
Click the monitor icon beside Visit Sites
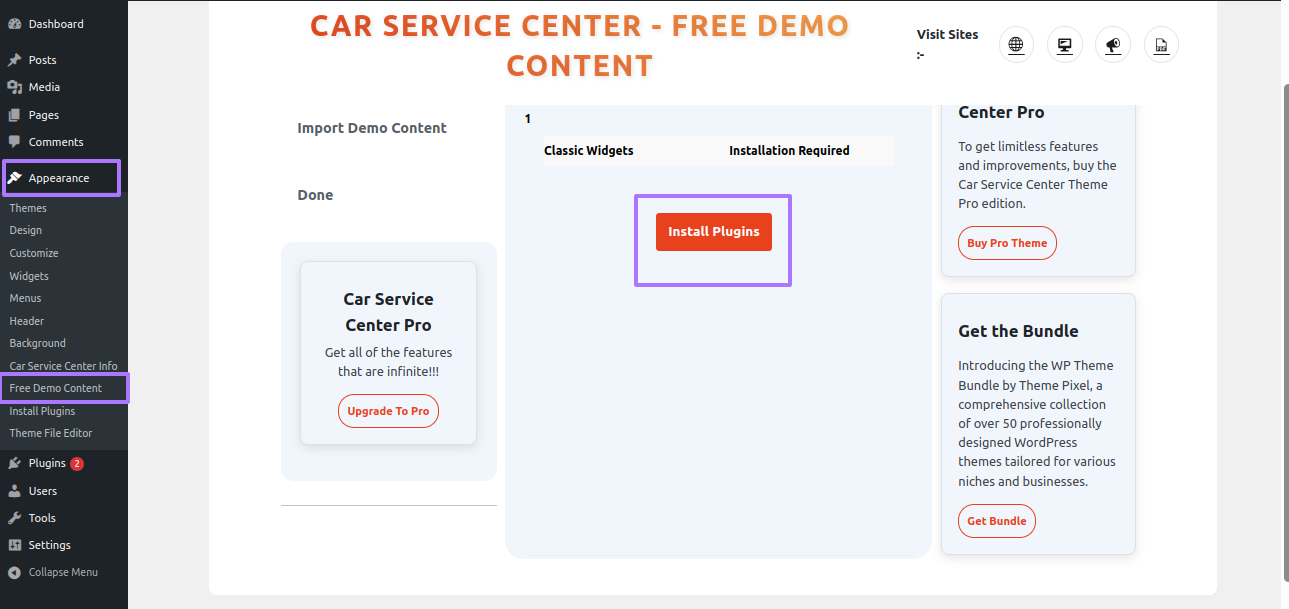tap(1065, 44)
